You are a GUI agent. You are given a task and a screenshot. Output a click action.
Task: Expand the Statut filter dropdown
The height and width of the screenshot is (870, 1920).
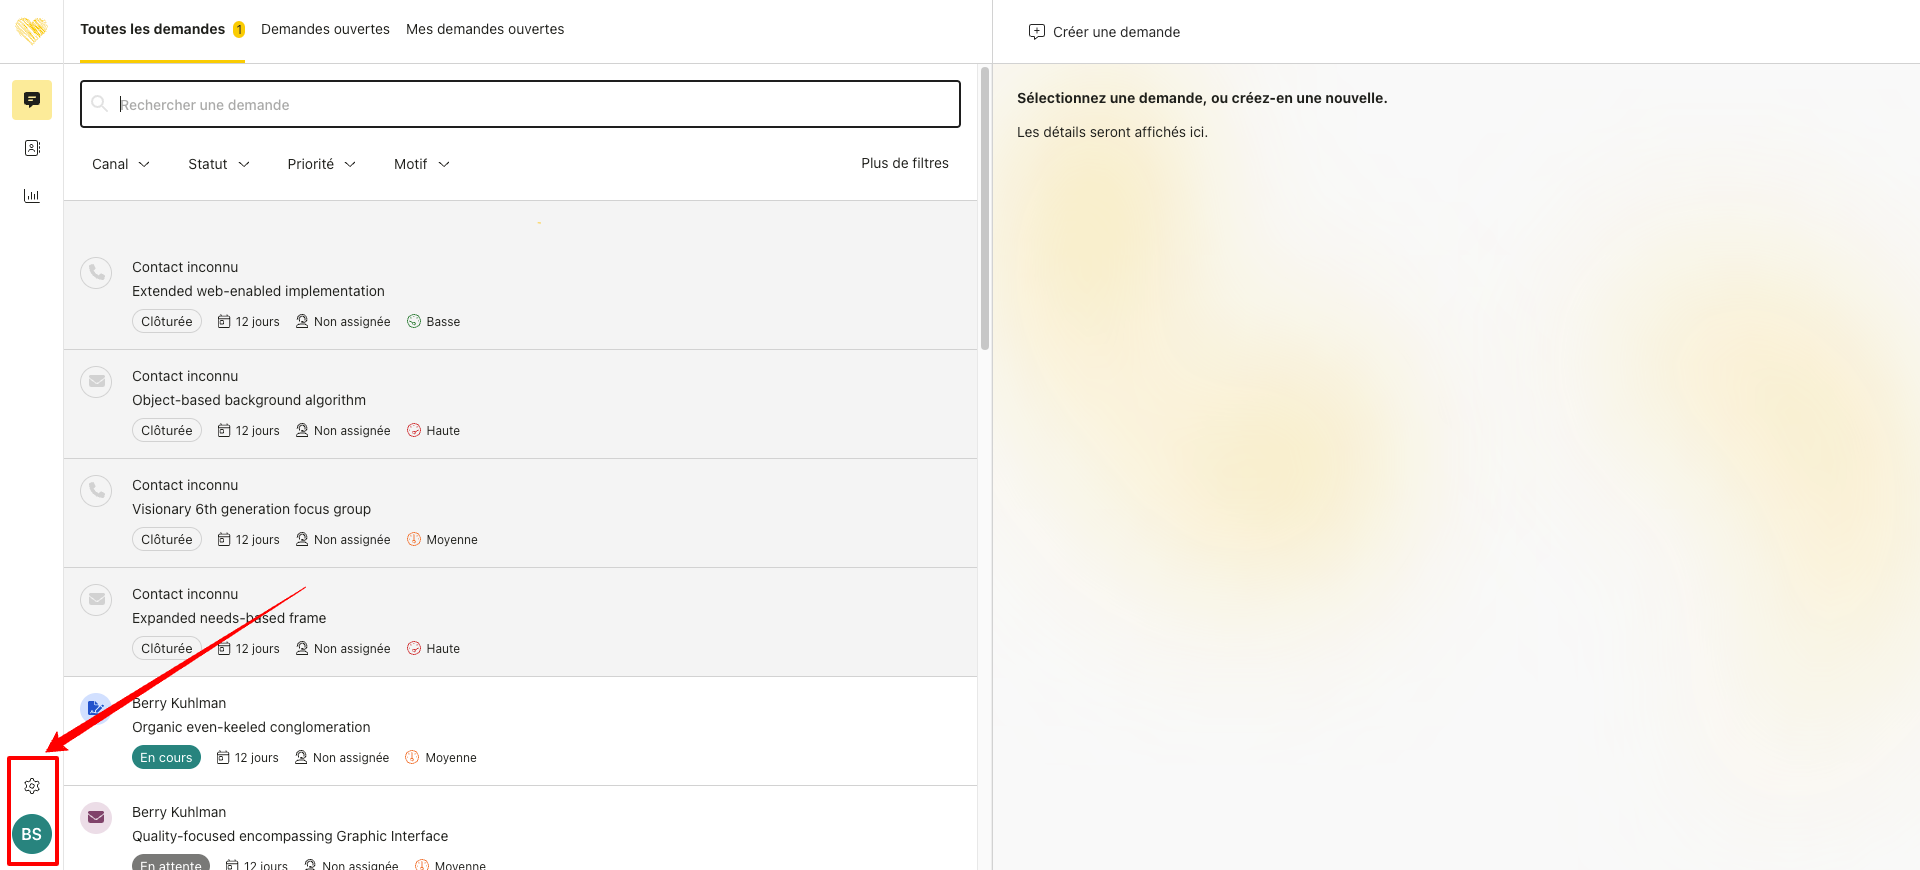(218, 164)
